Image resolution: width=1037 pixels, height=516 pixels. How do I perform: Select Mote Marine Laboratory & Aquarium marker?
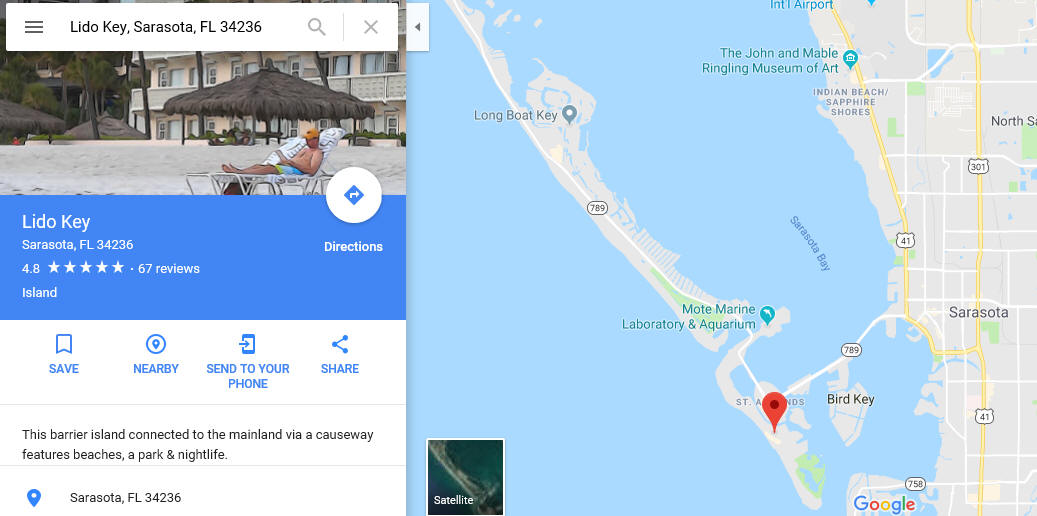[767, 315]
